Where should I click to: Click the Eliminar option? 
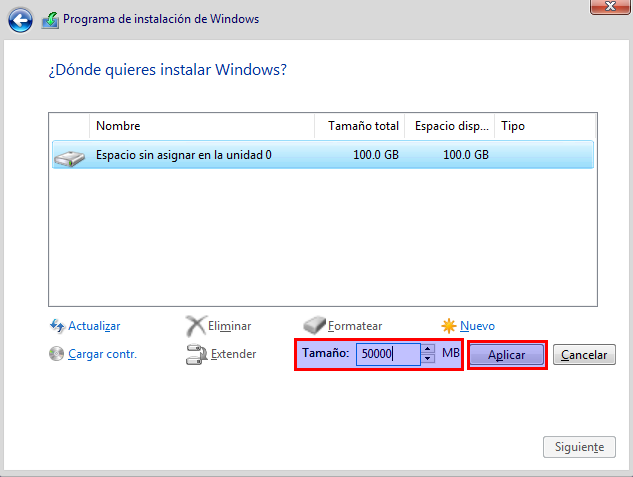pyautogui.click(x=229, y=326)
